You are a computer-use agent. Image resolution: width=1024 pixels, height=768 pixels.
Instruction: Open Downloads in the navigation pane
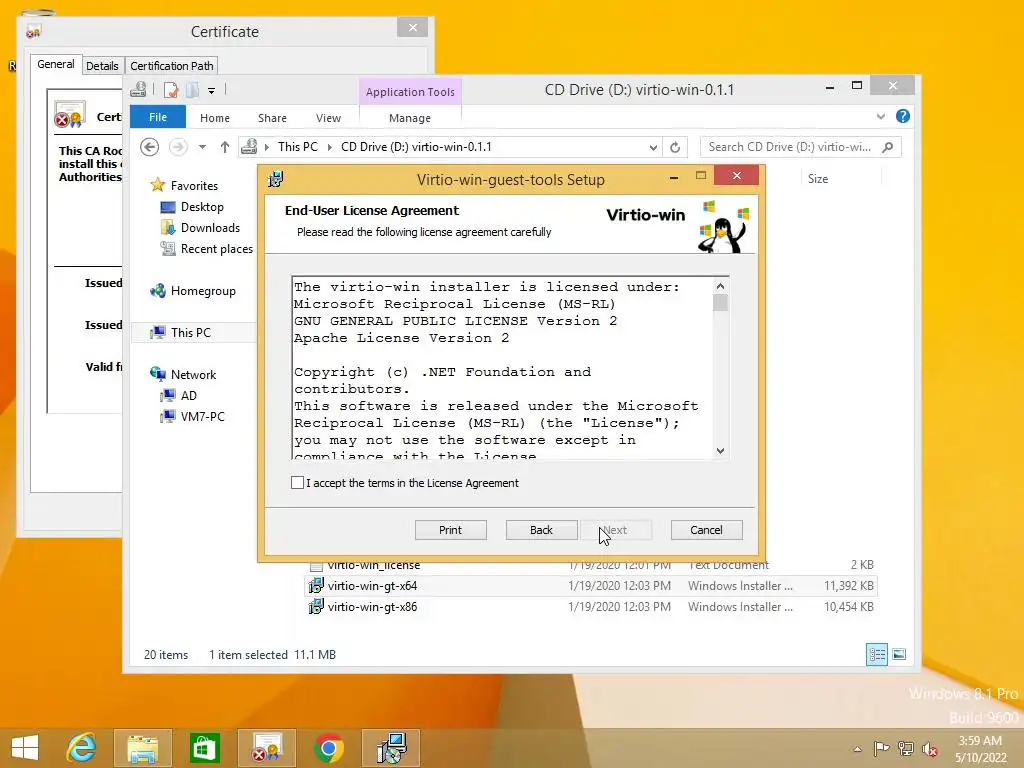coord(210,228)
